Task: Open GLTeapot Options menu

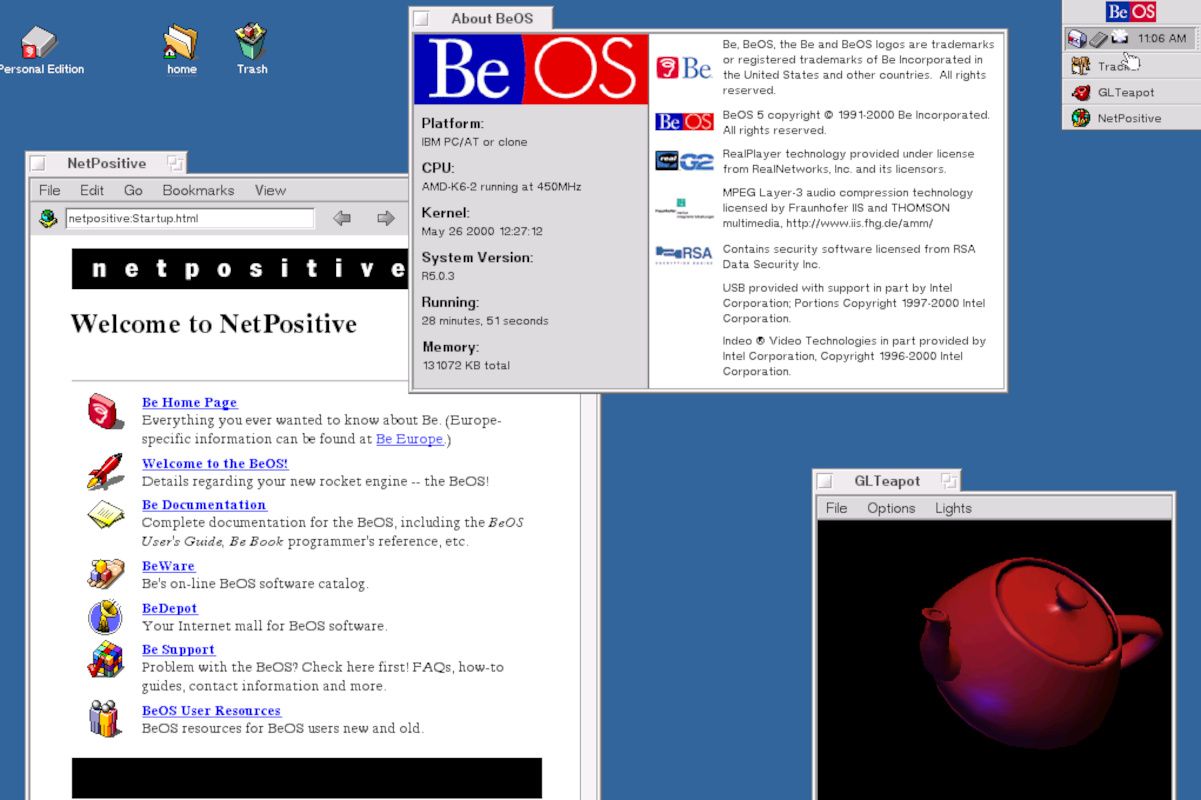Action: 891,508
